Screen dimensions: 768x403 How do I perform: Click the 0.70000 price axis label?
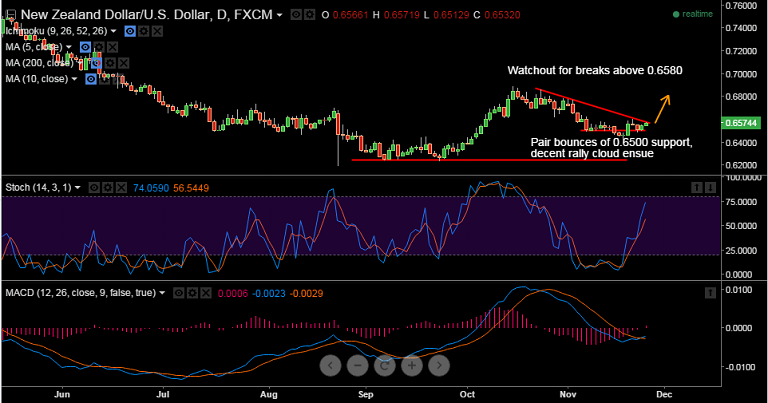[741, 74]
